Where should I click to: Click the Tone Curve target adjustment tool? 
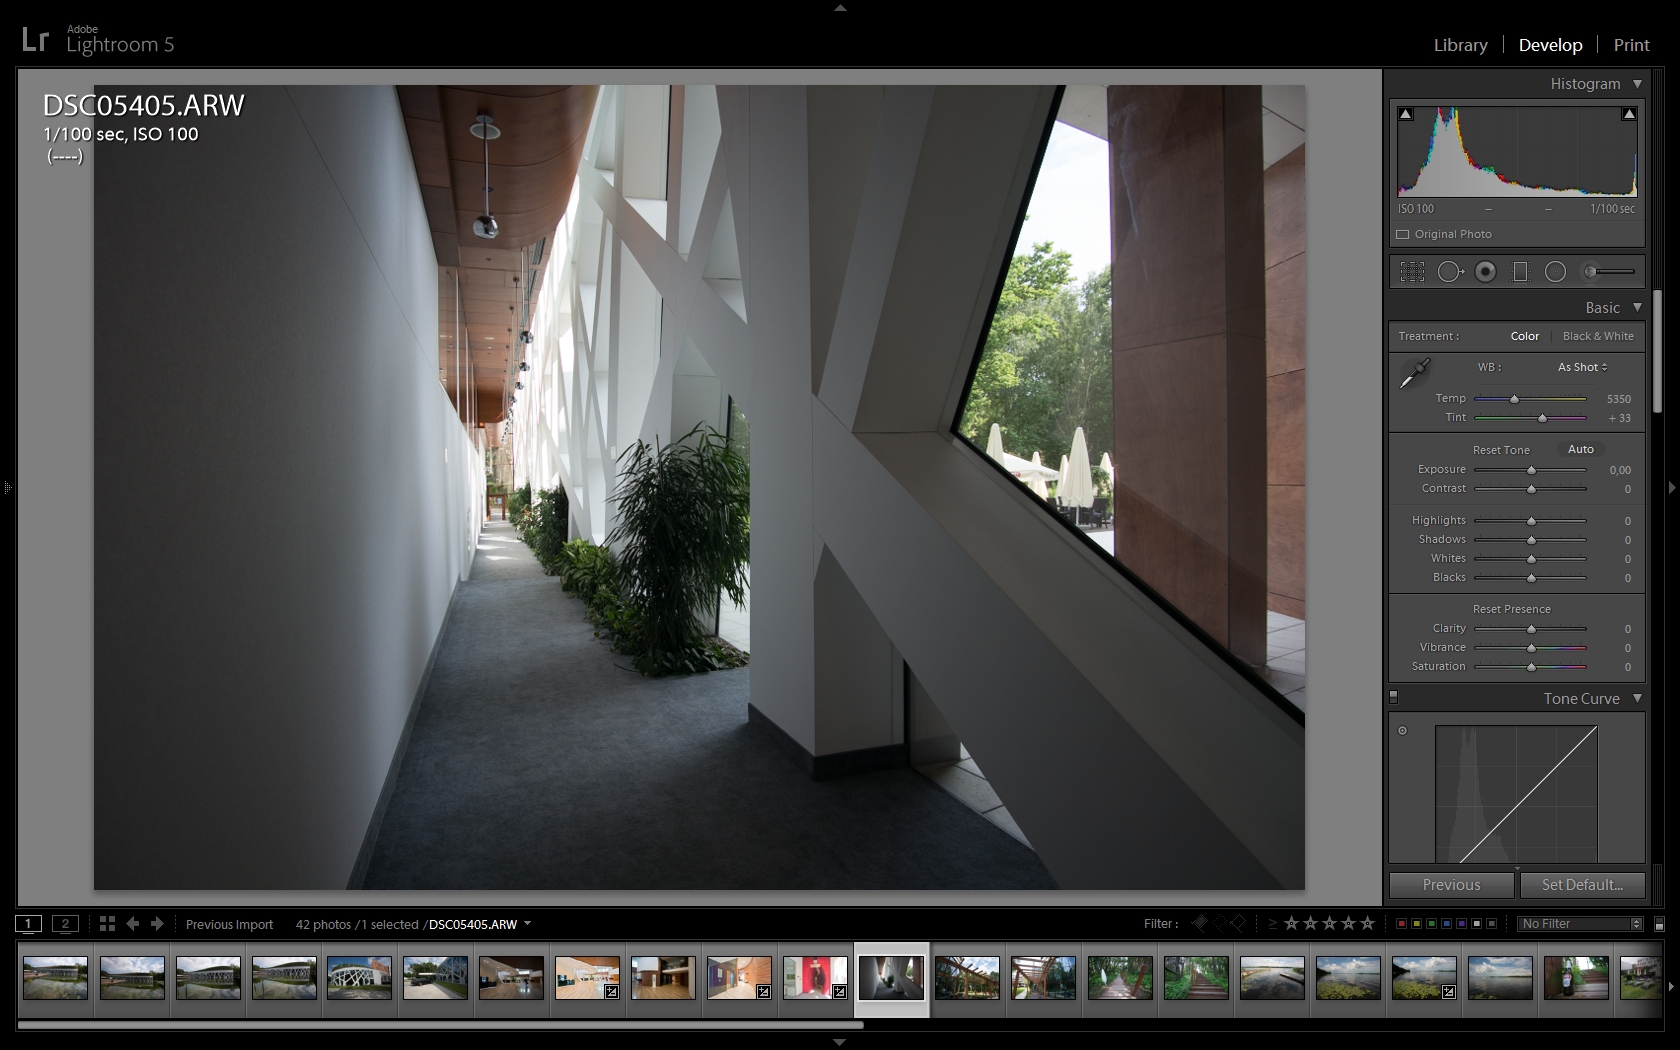1402,730
